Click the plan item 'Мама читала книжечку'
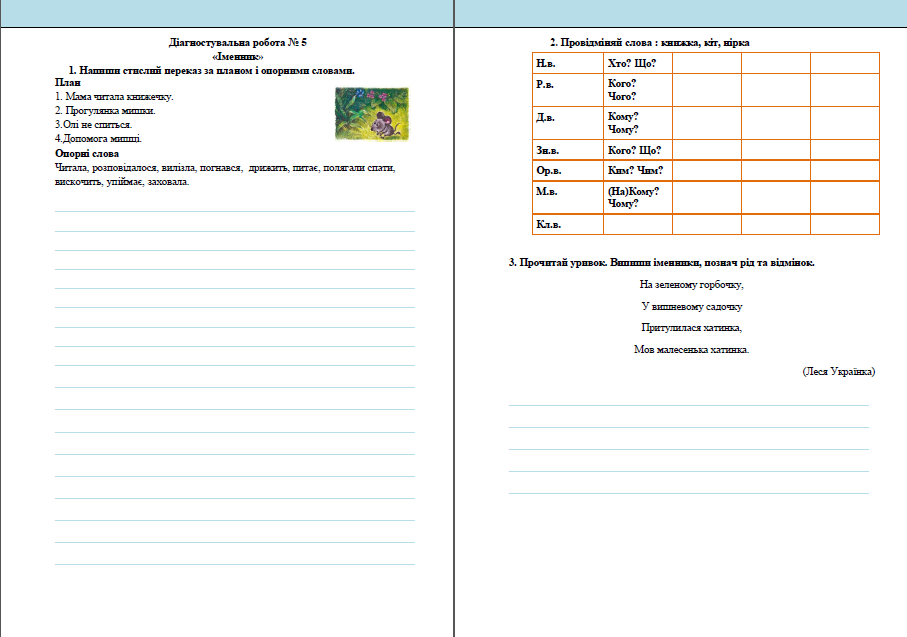This screenshot has width=907, height=637. point(114,97)
